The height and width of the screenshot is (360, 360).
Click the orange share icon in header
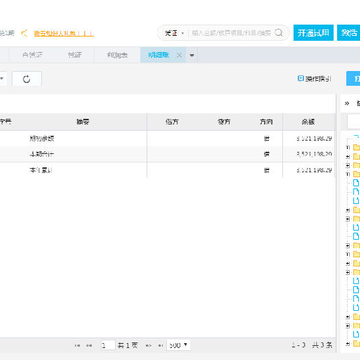24,33
